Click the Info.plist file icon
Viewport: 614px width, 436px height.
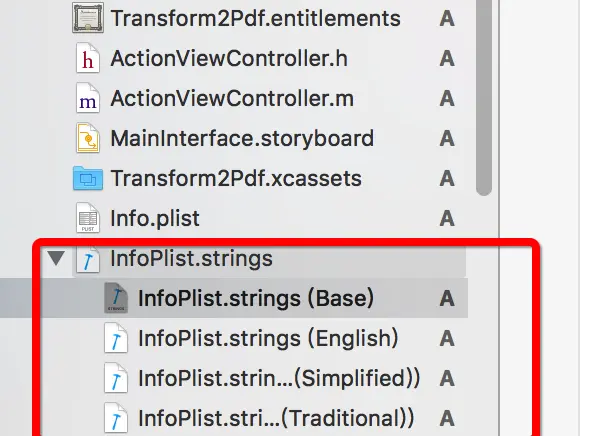pyautogui.click(x=89, y=219)
